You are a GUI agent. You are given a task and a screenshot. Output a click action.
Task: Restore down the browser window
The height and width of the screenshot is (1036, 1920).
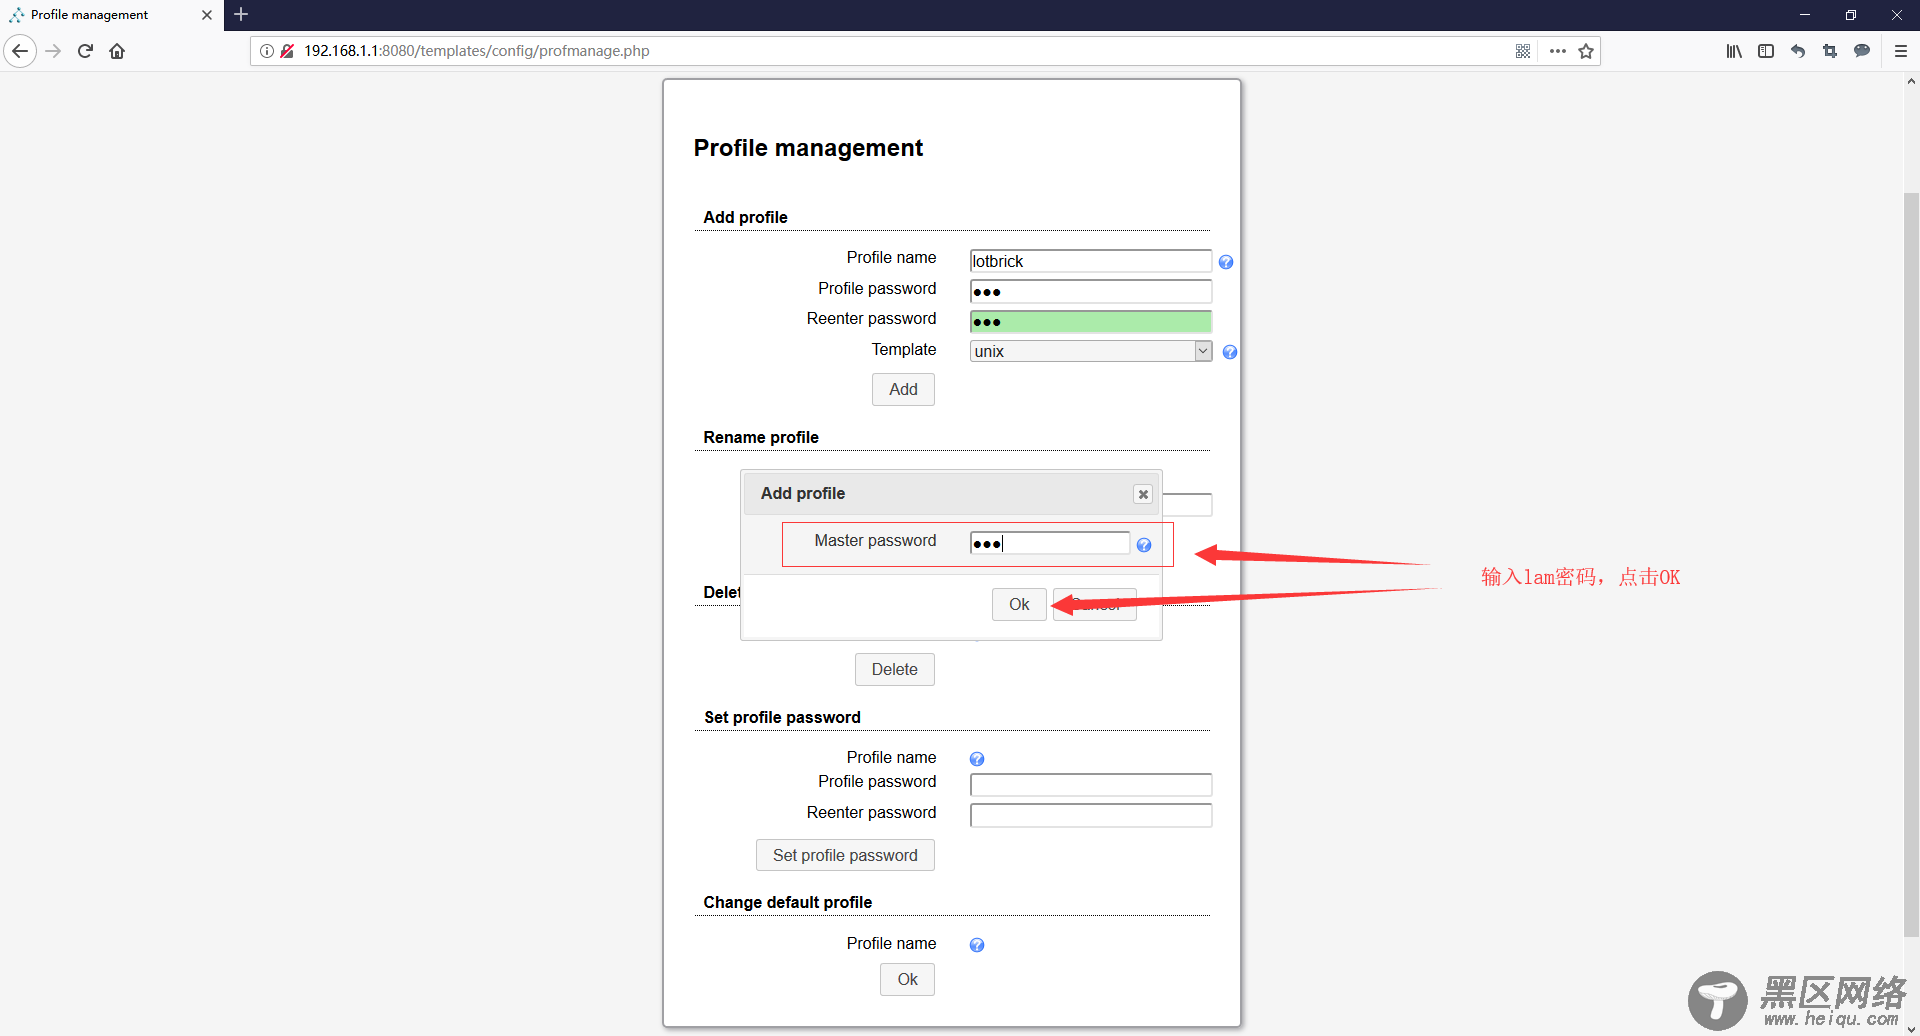point(1851,15)
